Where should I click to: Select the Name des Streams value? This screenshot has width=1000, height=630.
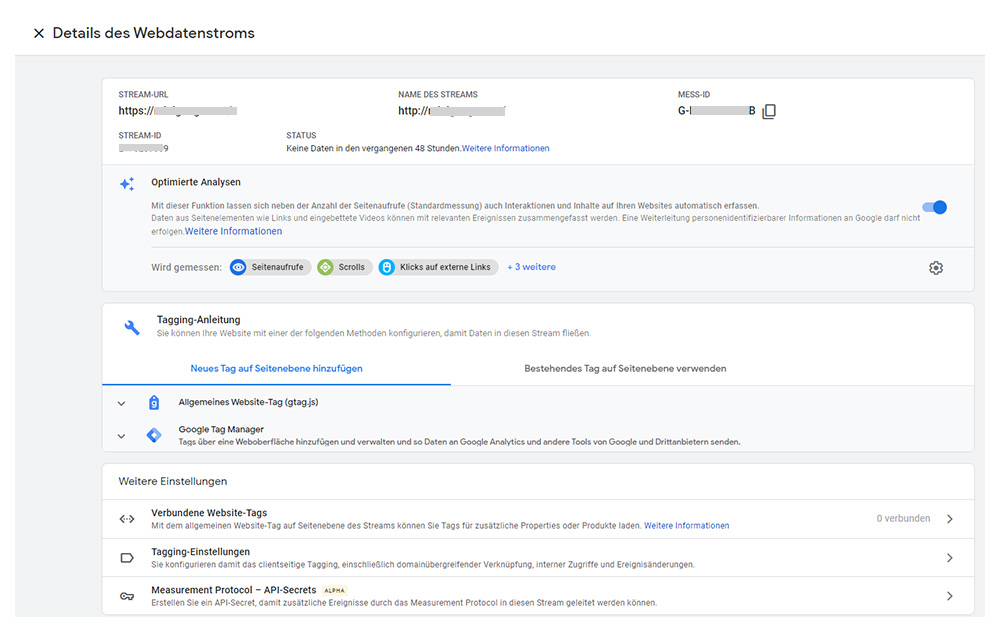click(452, 111)
